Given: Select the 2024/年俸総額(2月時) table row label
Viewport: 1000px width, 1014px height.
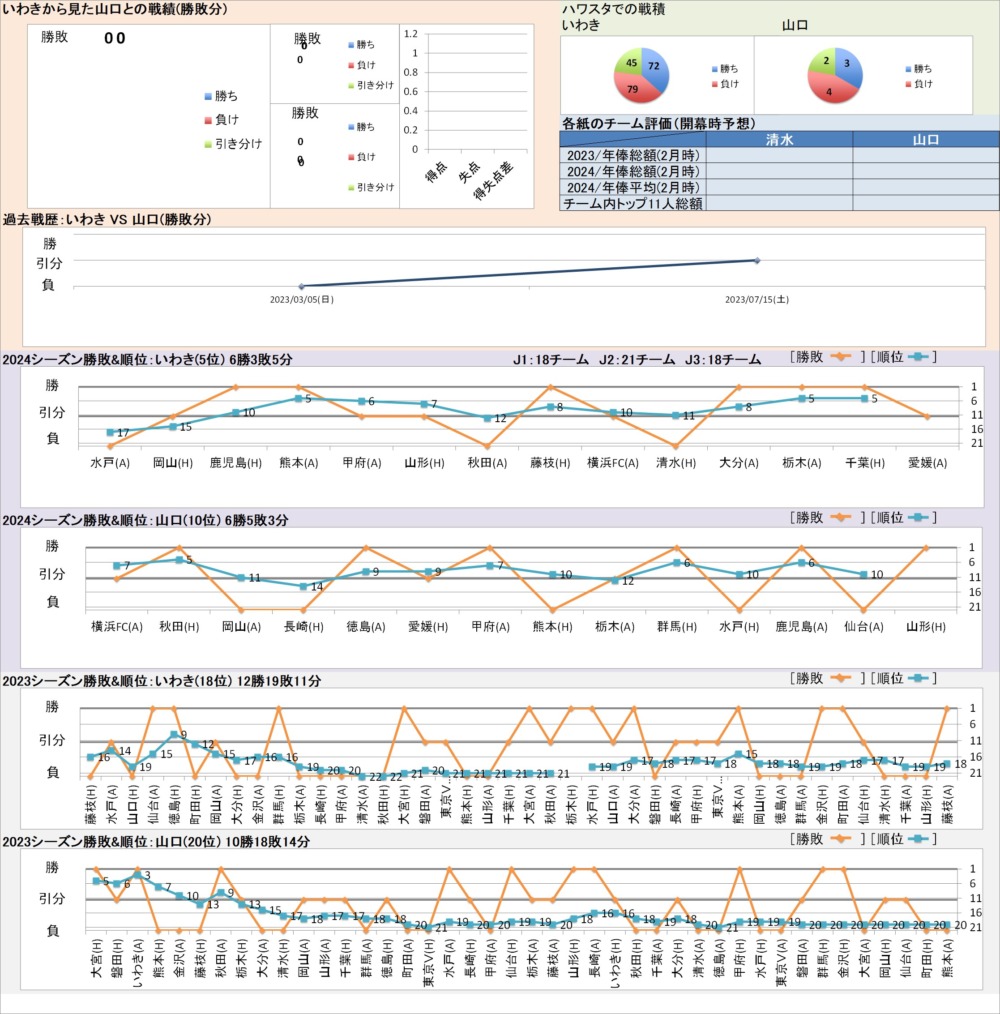Looking at the screenshot, I should [x=633, y=171].
